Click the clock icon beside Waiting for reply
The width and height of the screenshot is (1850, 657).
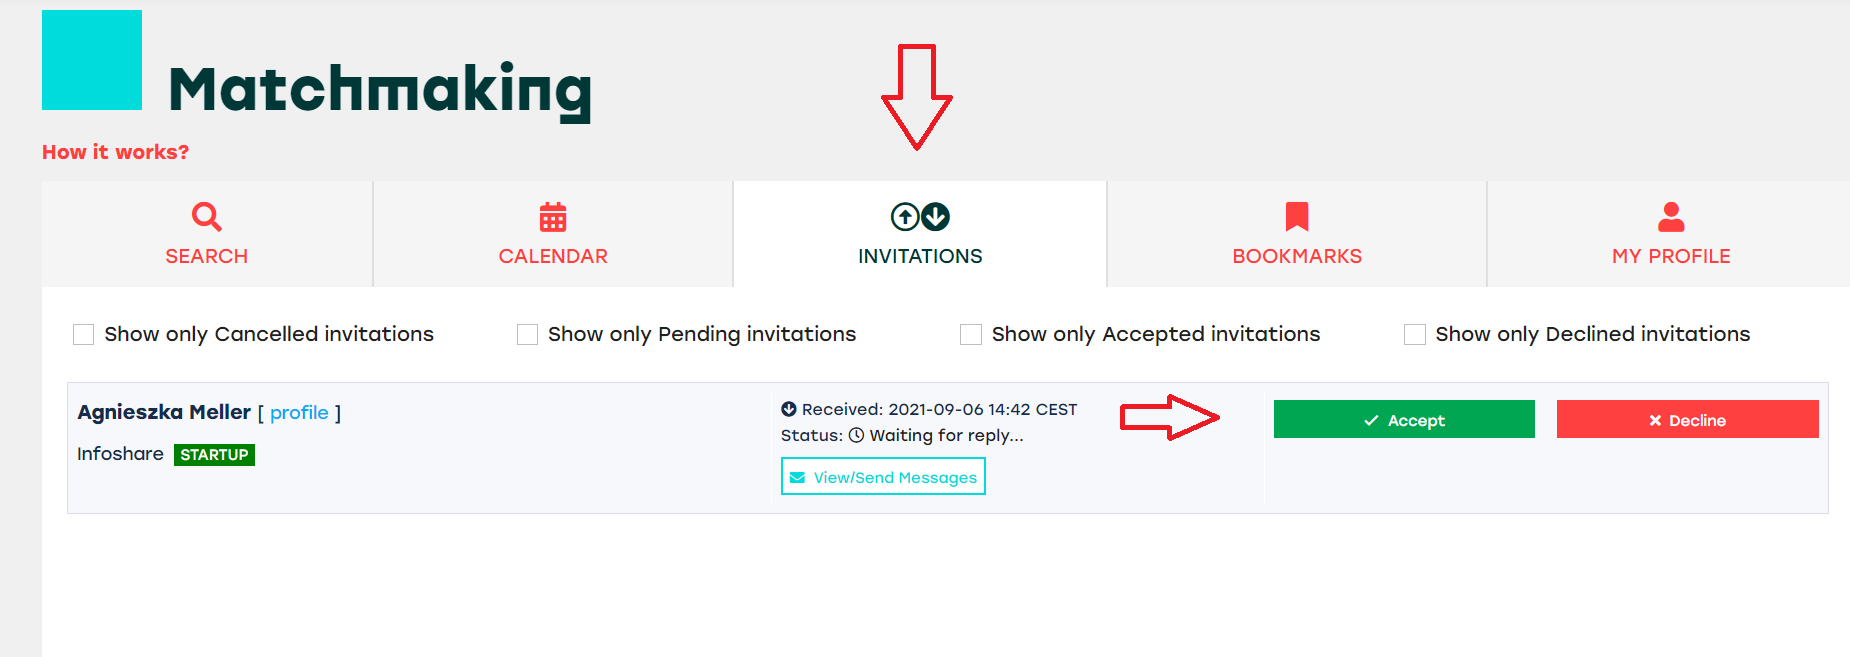pyautogui.click(x=856, y=435)
